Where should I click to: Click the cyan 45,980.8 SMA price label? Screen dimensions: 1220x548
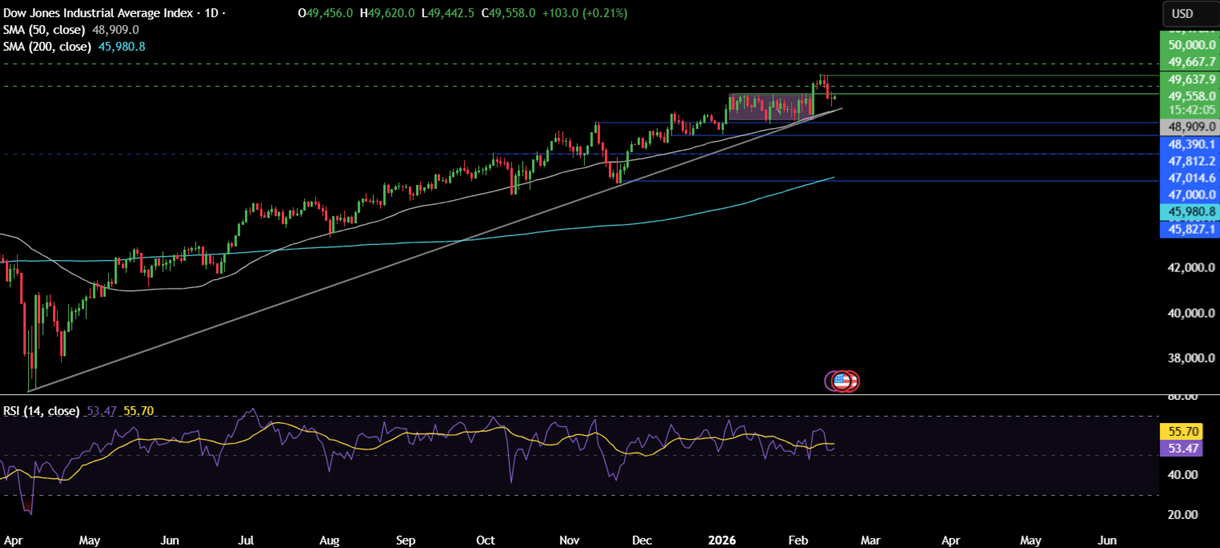tap(1188, 212)
